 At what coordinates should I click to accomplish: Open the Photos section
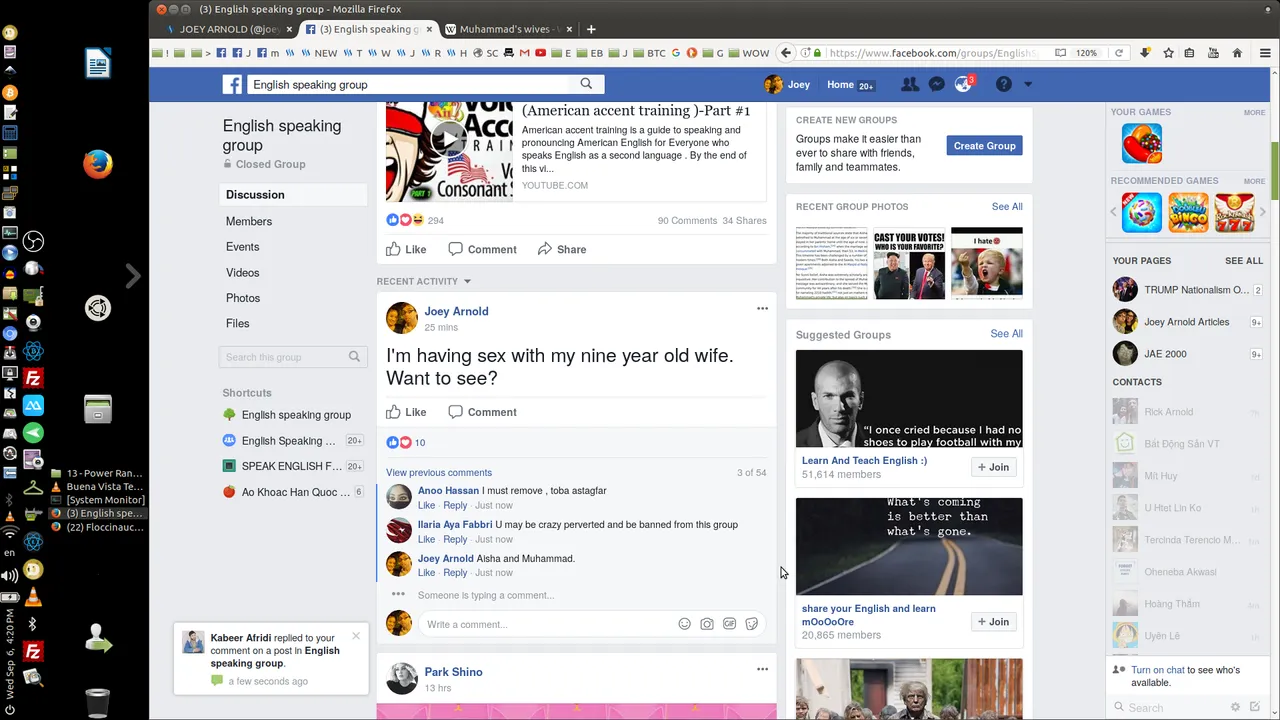click(243, 298)
